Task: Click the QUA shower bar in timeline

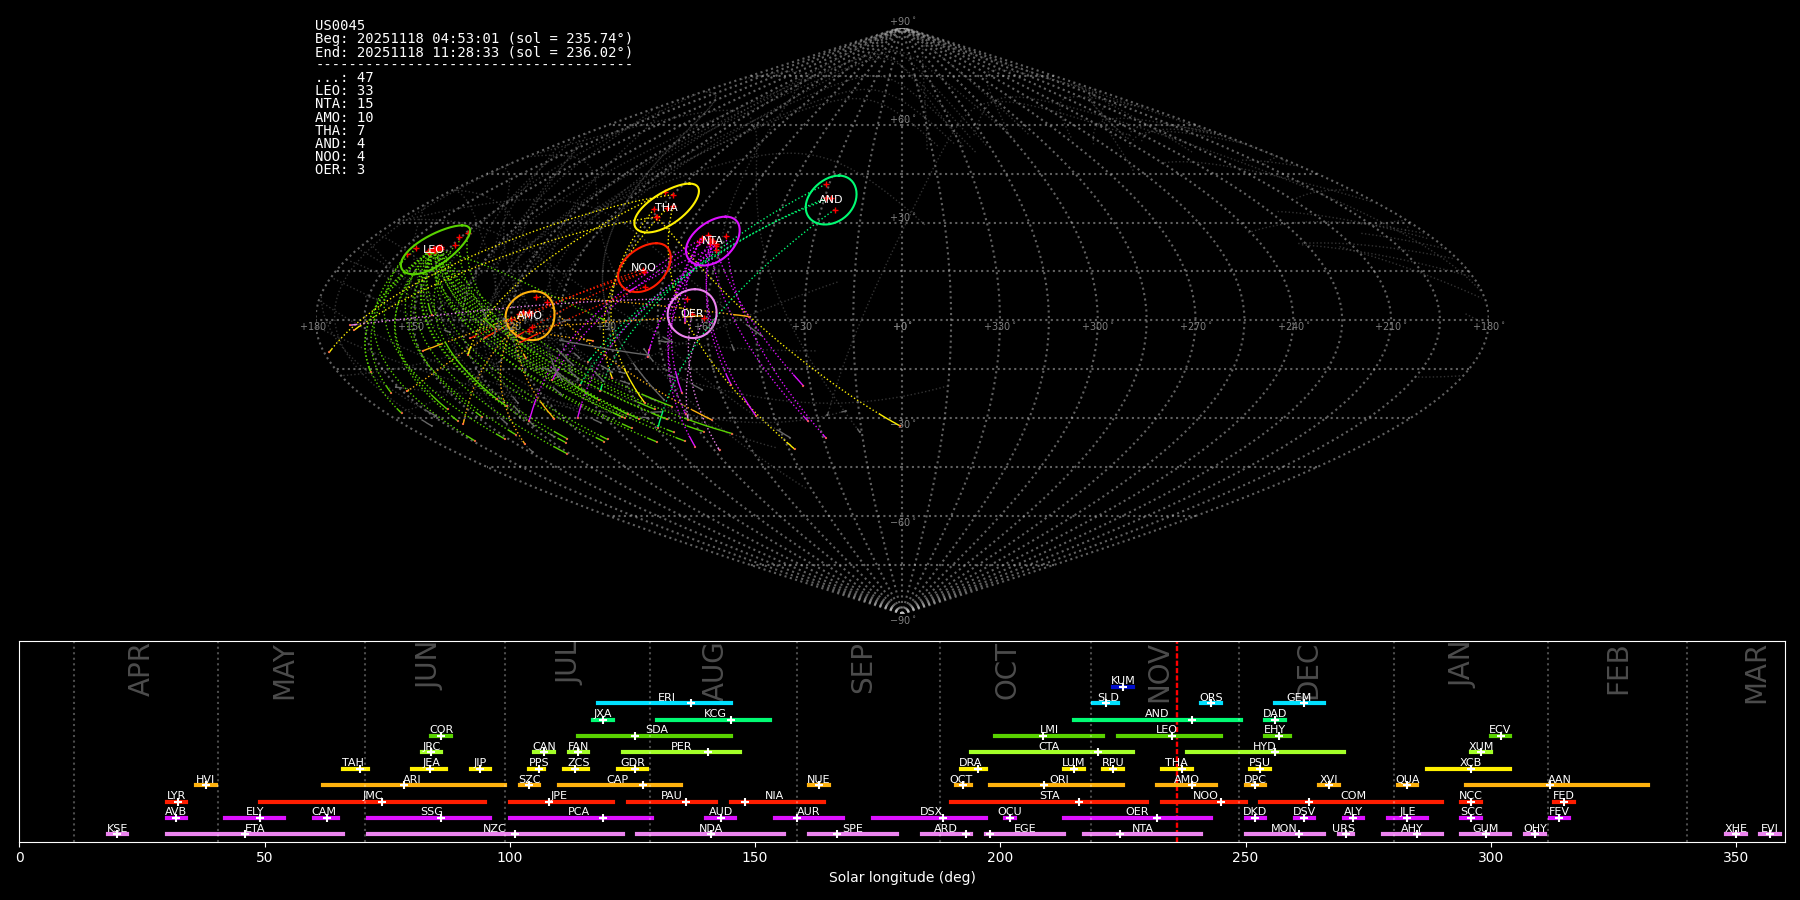Action: point(1407,785)
